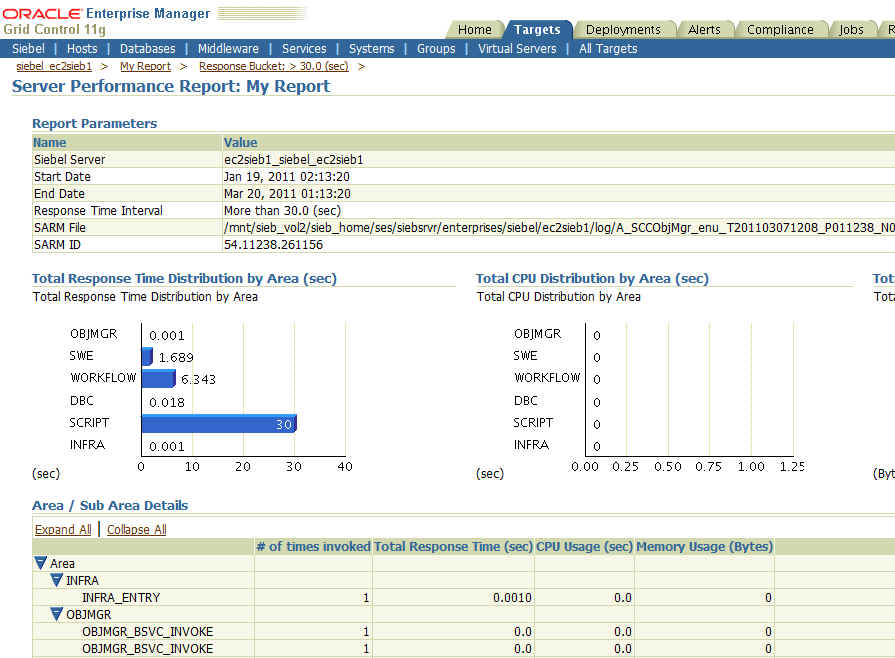Click the INFRA_ENTRY row label
This screenshot has width=895, height=658.
click(121, 598)
